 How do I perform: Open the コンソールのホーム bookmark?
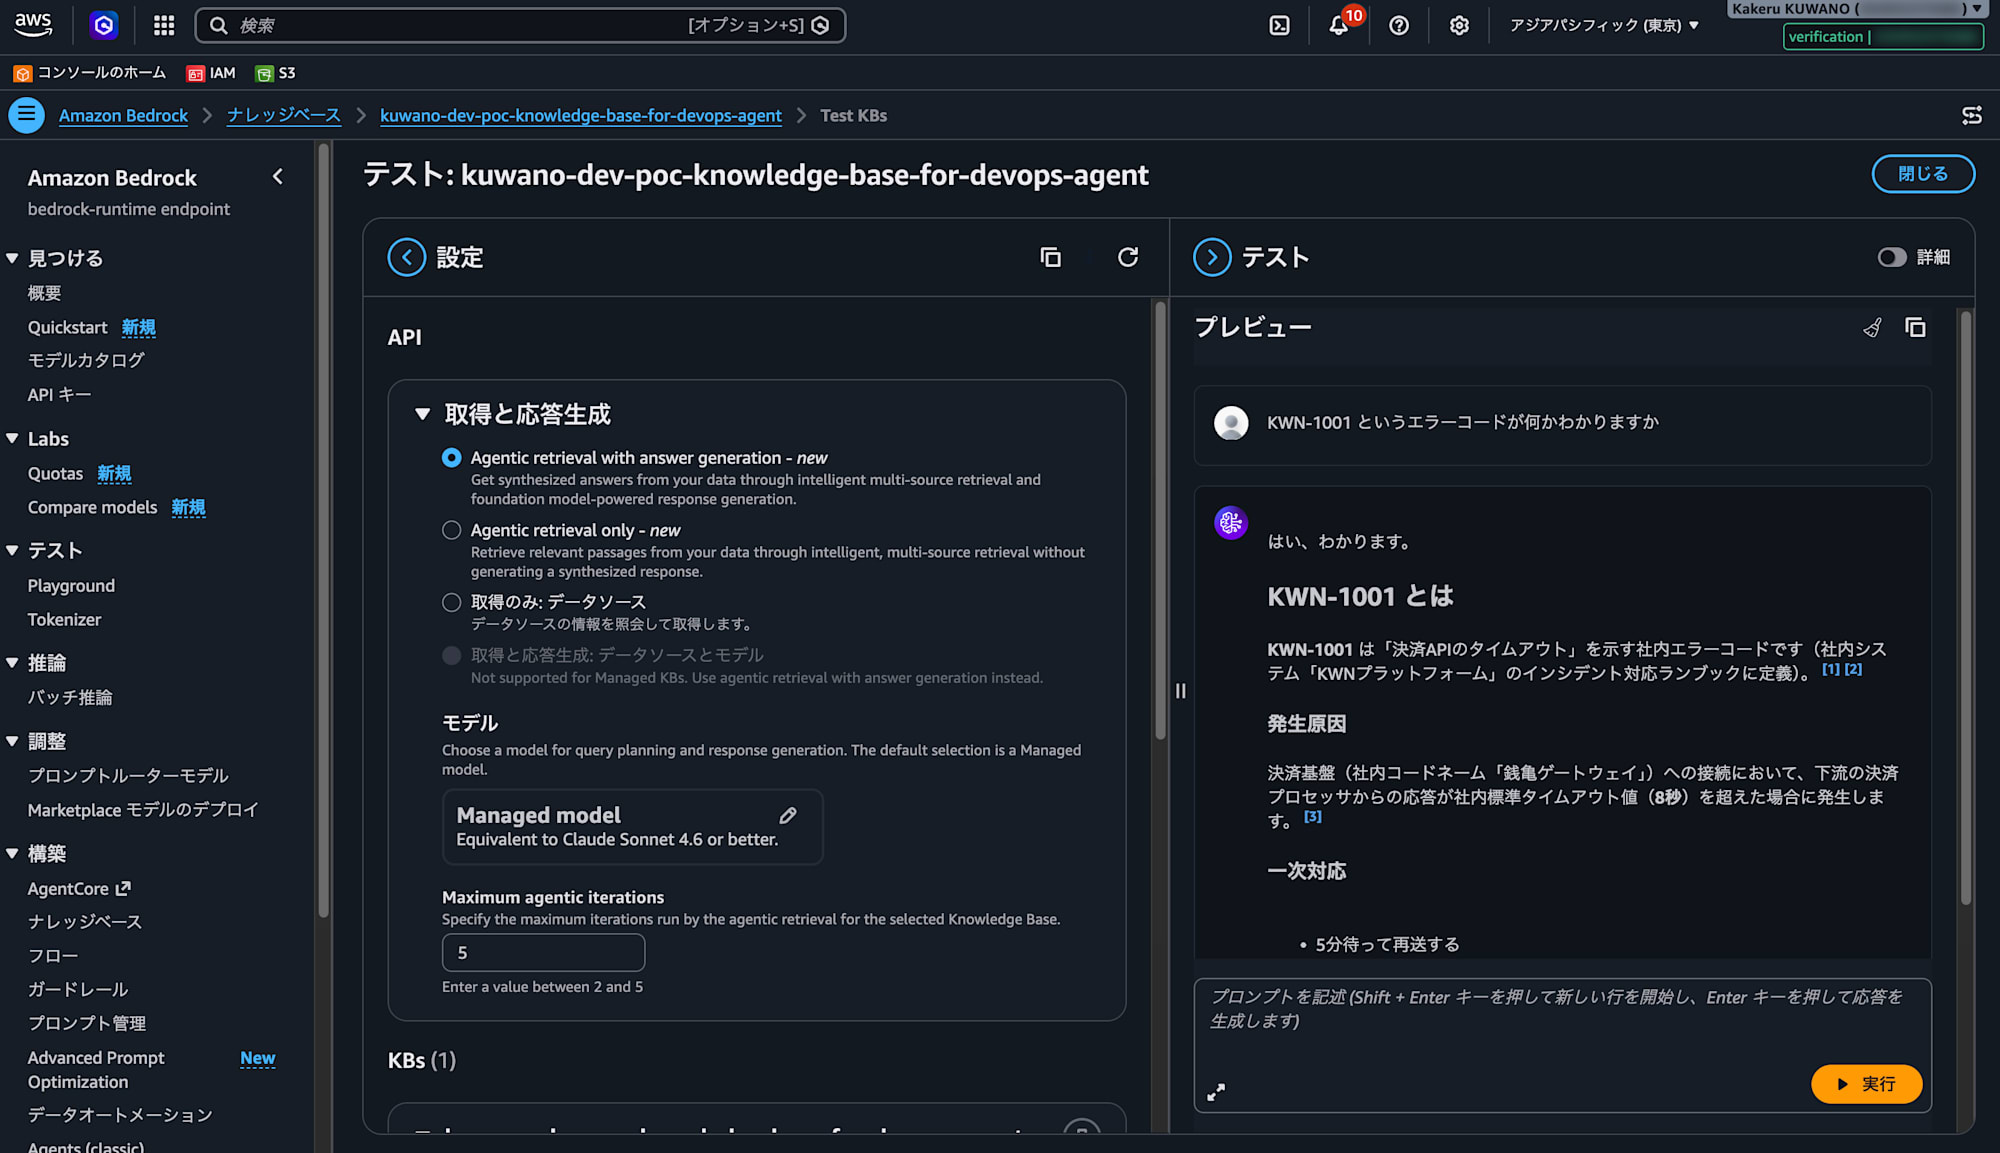tap(90, 73)
